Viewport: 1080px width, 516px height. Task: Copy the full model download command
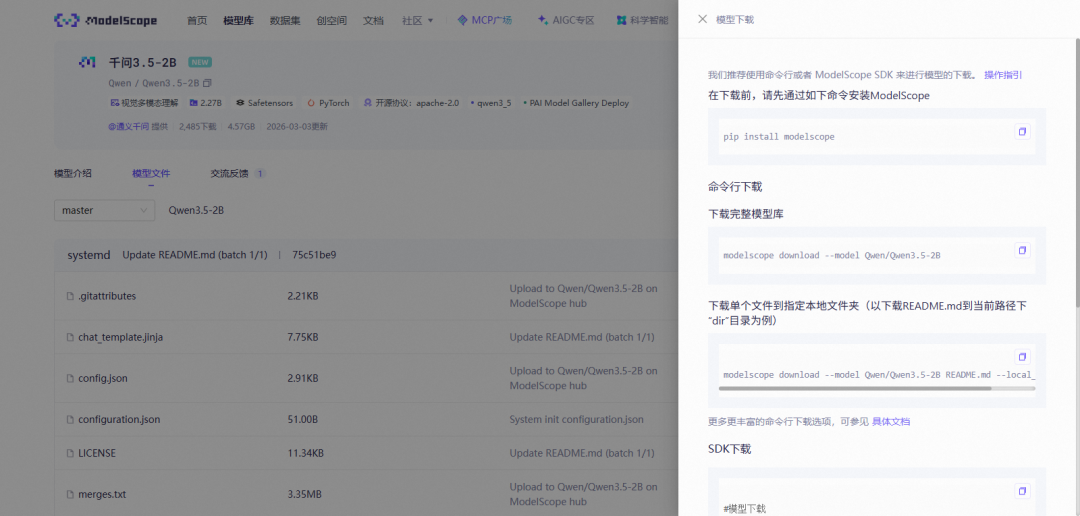1022,250
